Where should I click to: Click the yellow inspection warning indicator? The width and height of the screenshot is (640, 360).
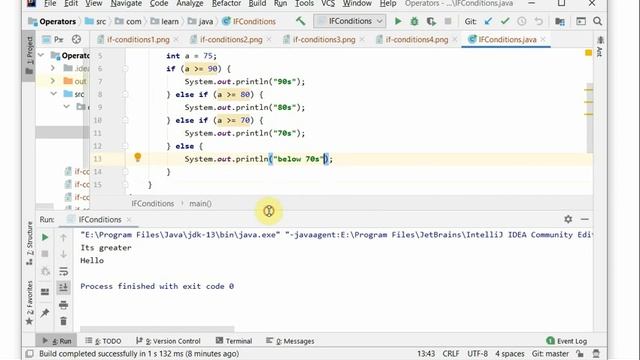588,53
